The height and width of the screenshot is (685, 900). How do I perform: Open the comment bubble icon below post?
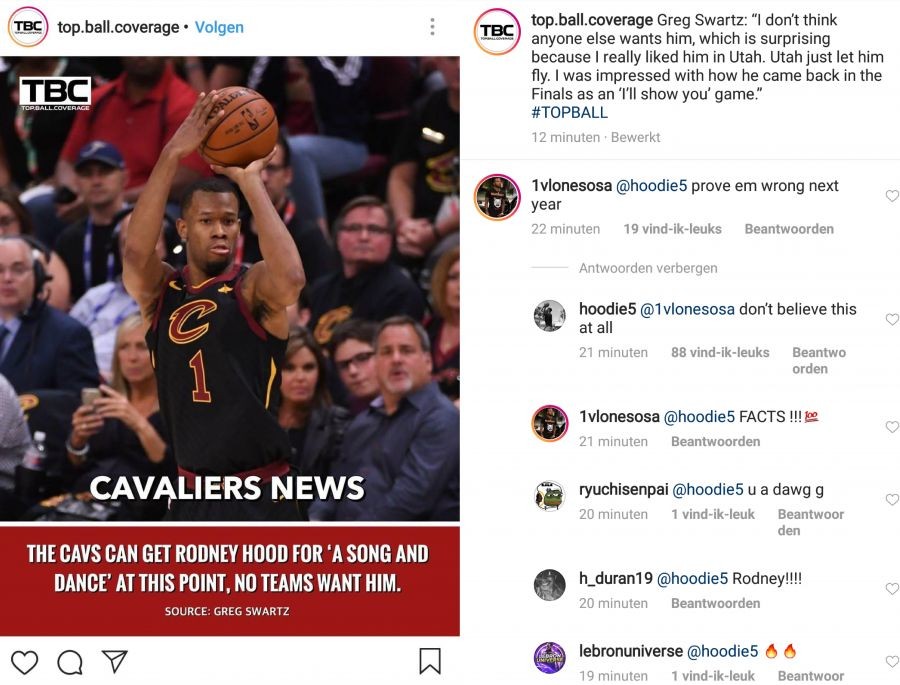point(70,662)
